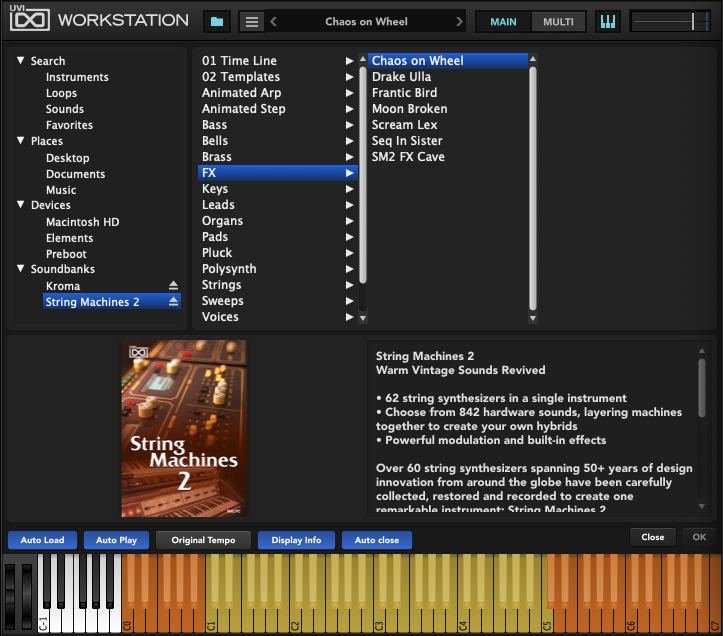Adjust the master volume slider

[670, 22]
